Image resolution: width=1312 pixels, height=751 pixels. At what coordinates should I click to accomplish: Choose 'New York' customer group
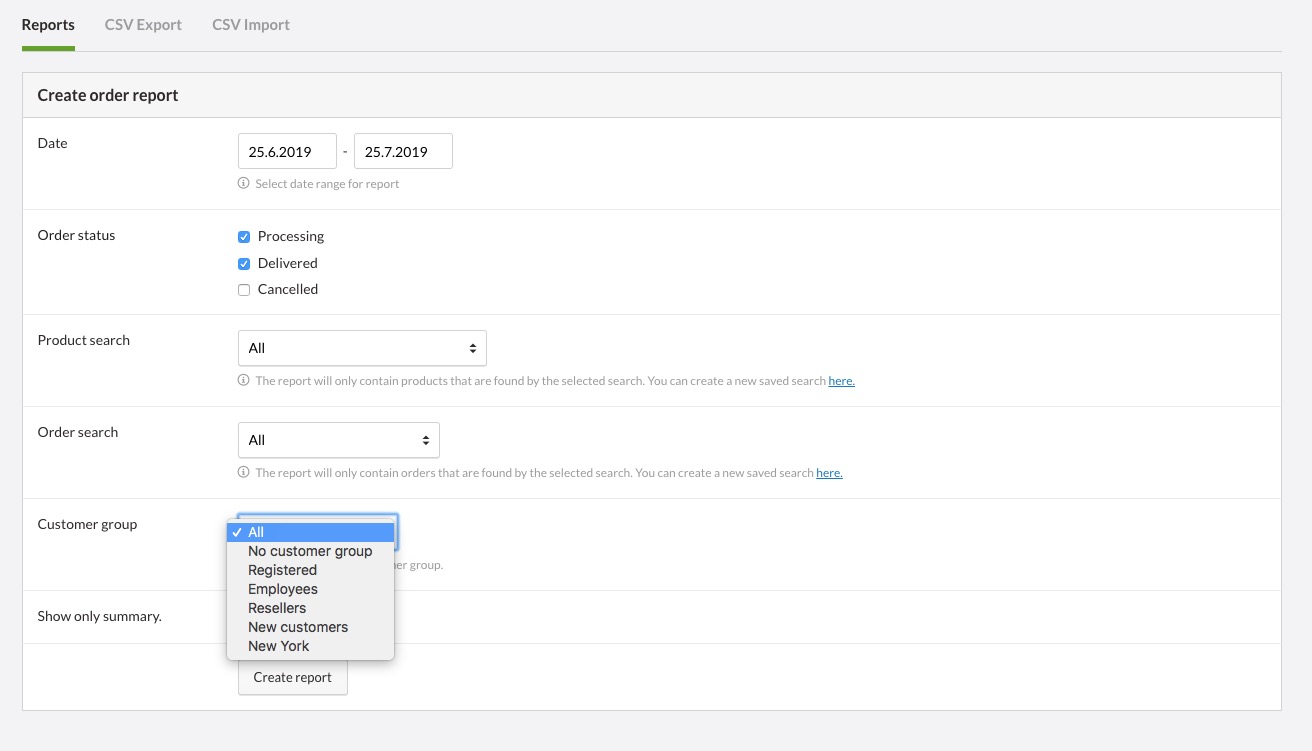(x=311, y=646)
